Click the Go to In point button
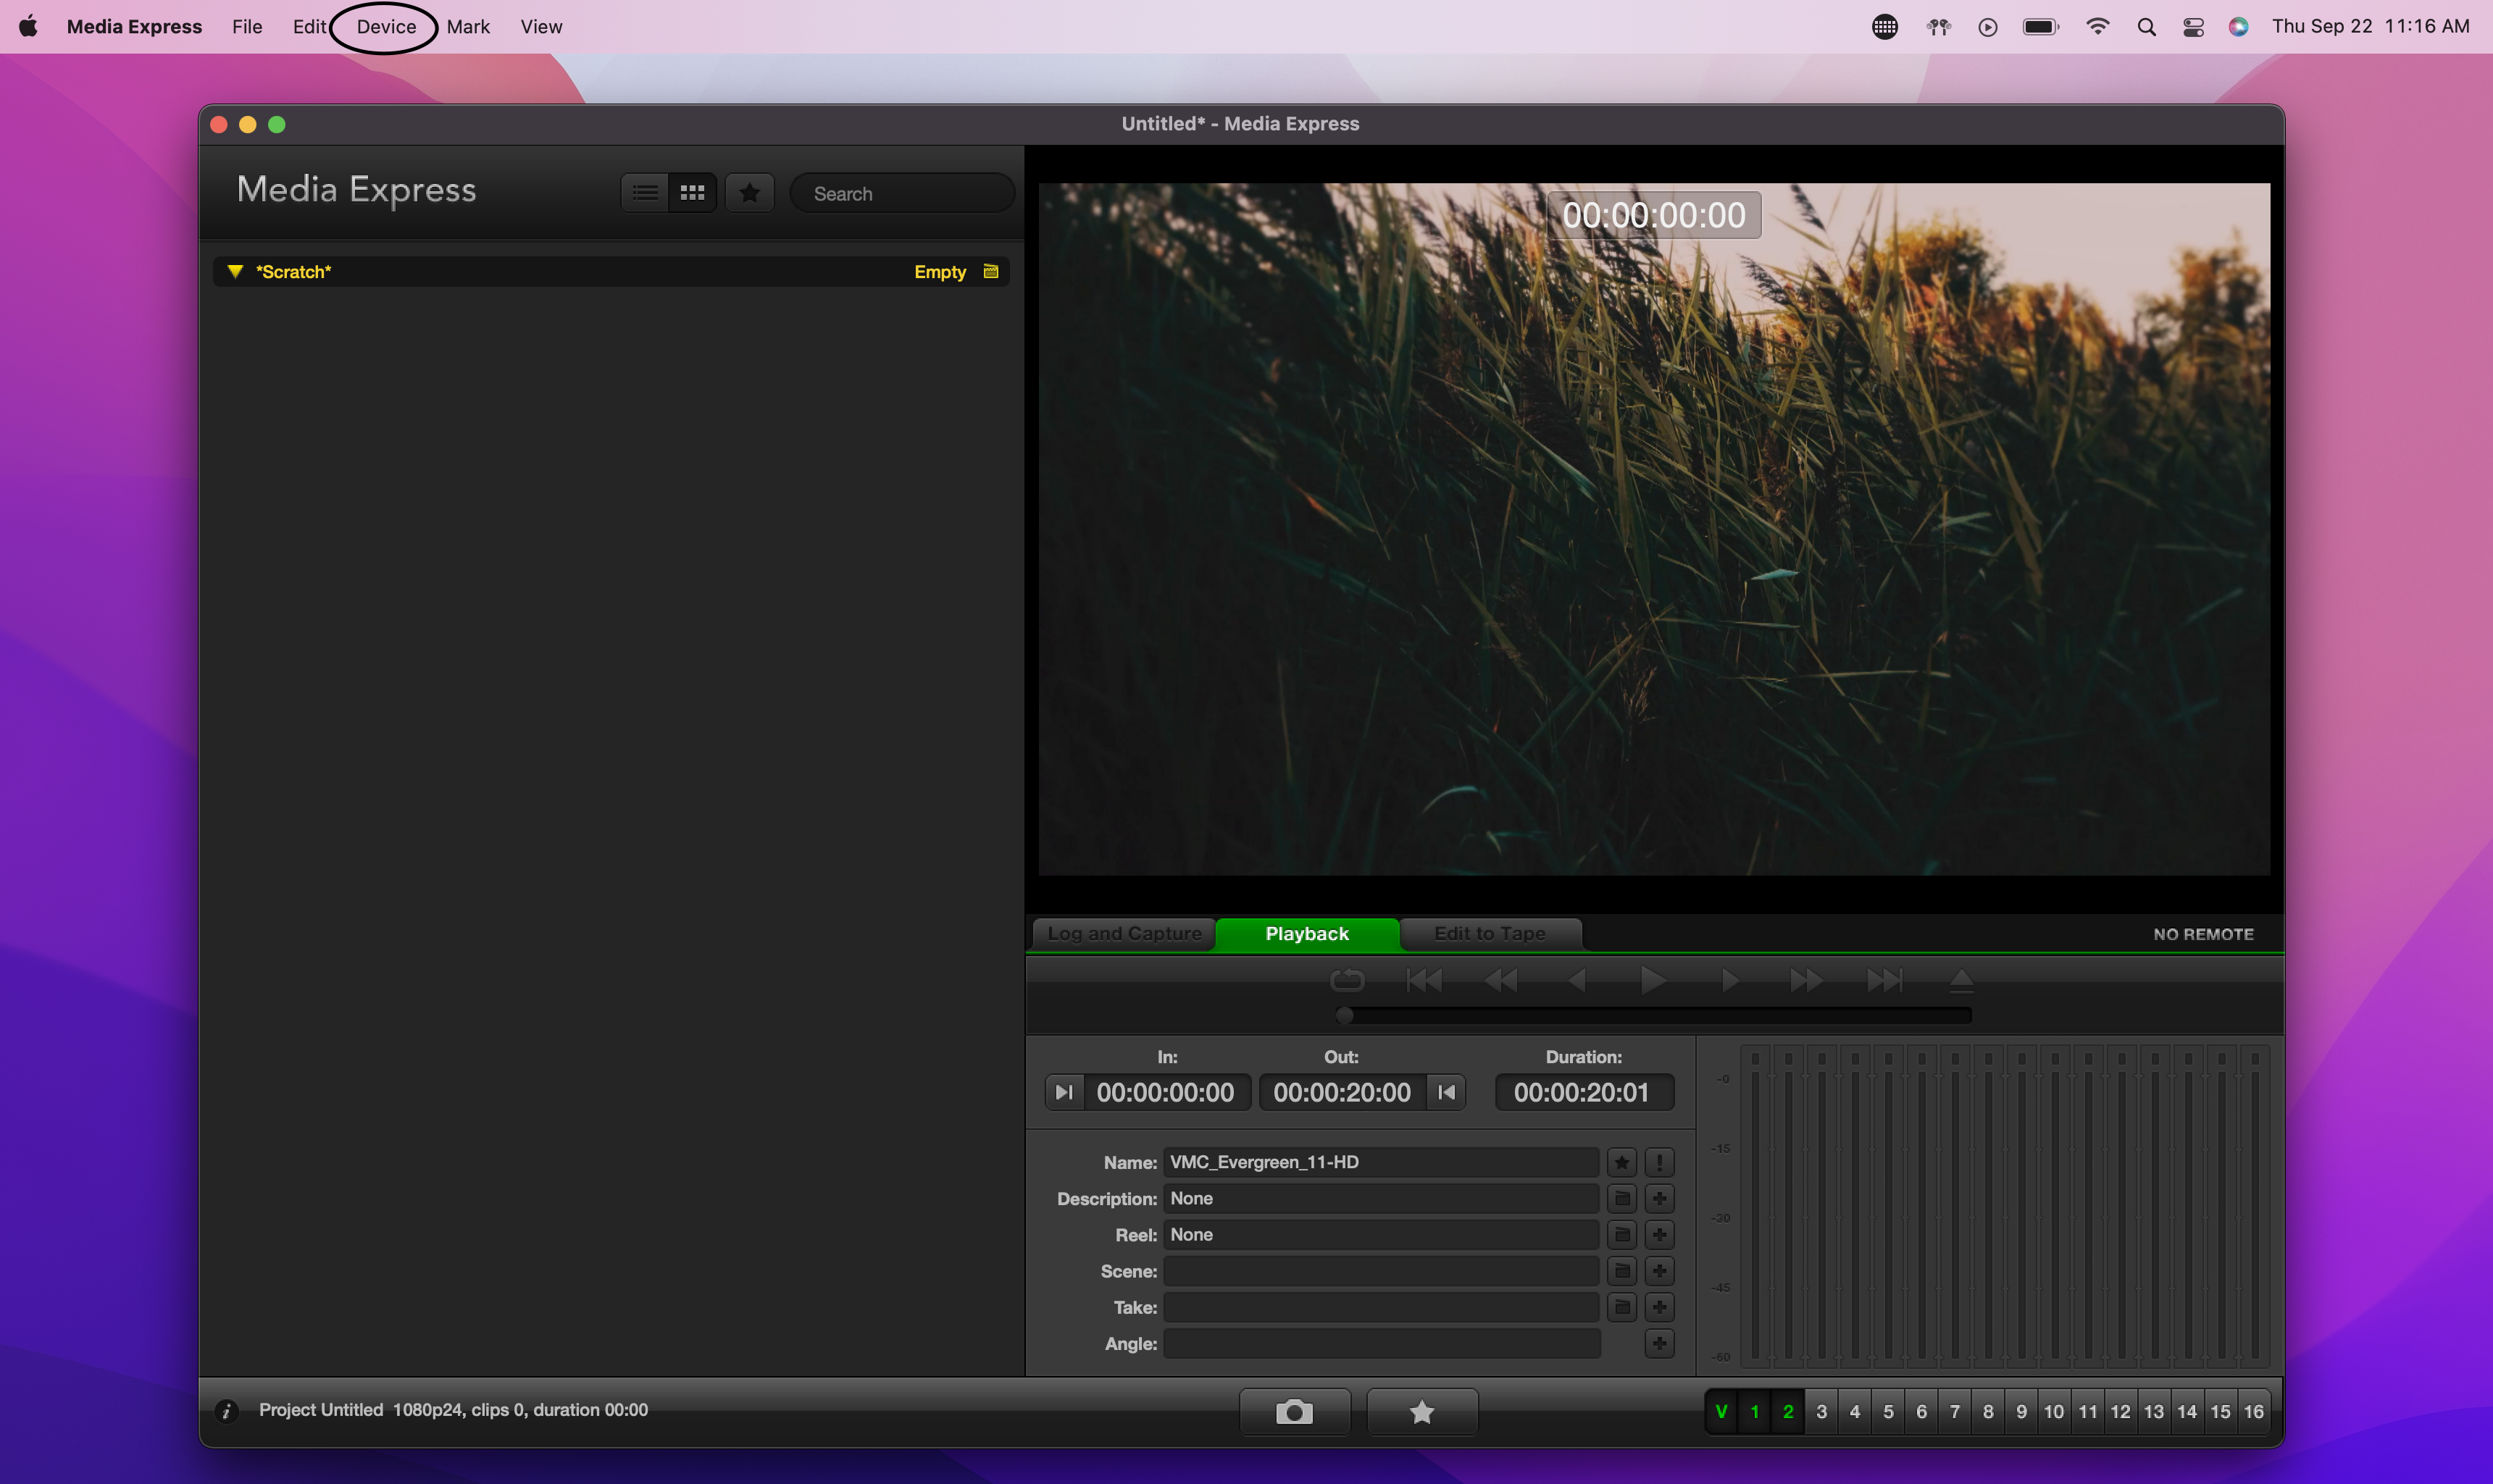The height and width of the screenshot is (1484, 2493). click(x=1062, y=1091)
